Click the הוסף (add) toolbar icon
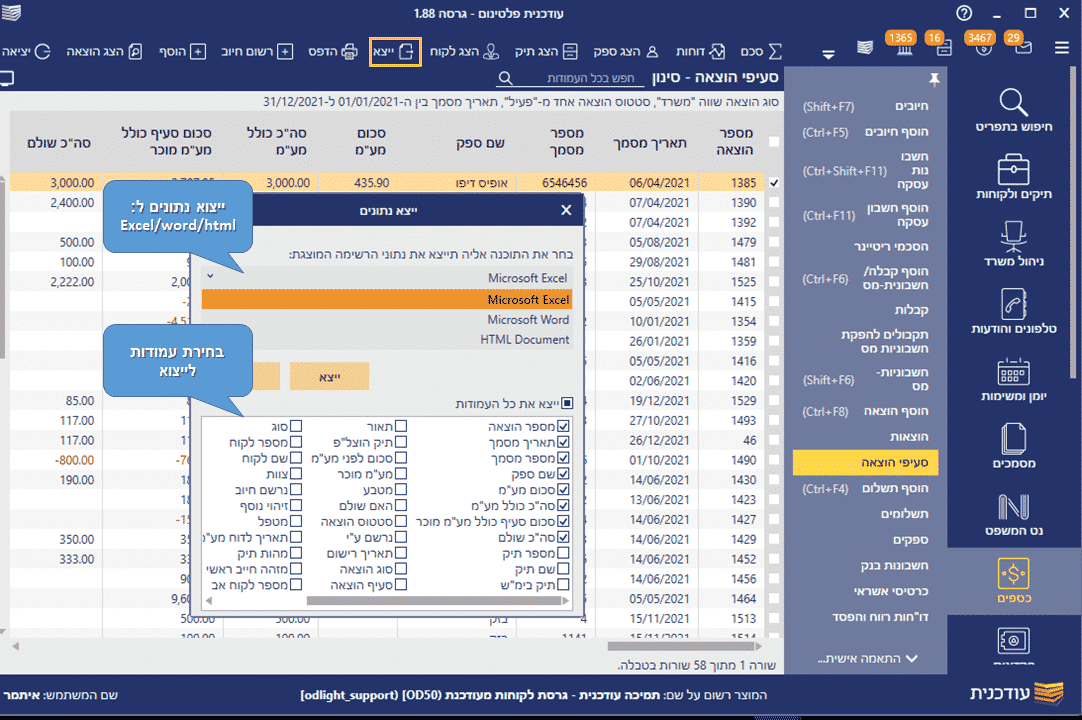 tap(182, 52)
